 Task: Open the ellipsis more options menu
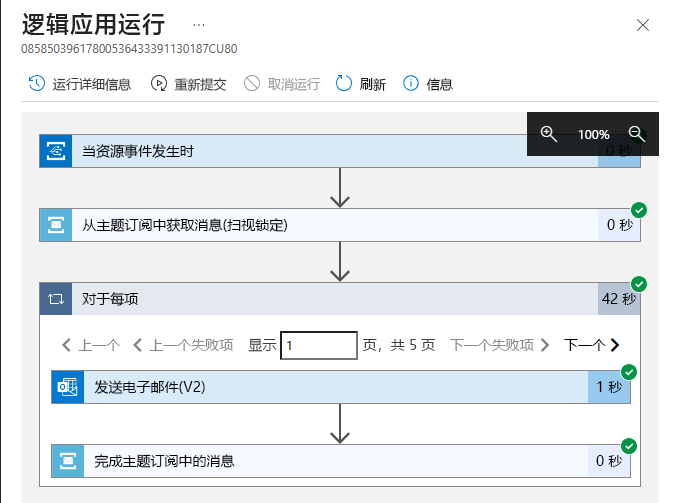pyautogui.click(x=199, y=25)
